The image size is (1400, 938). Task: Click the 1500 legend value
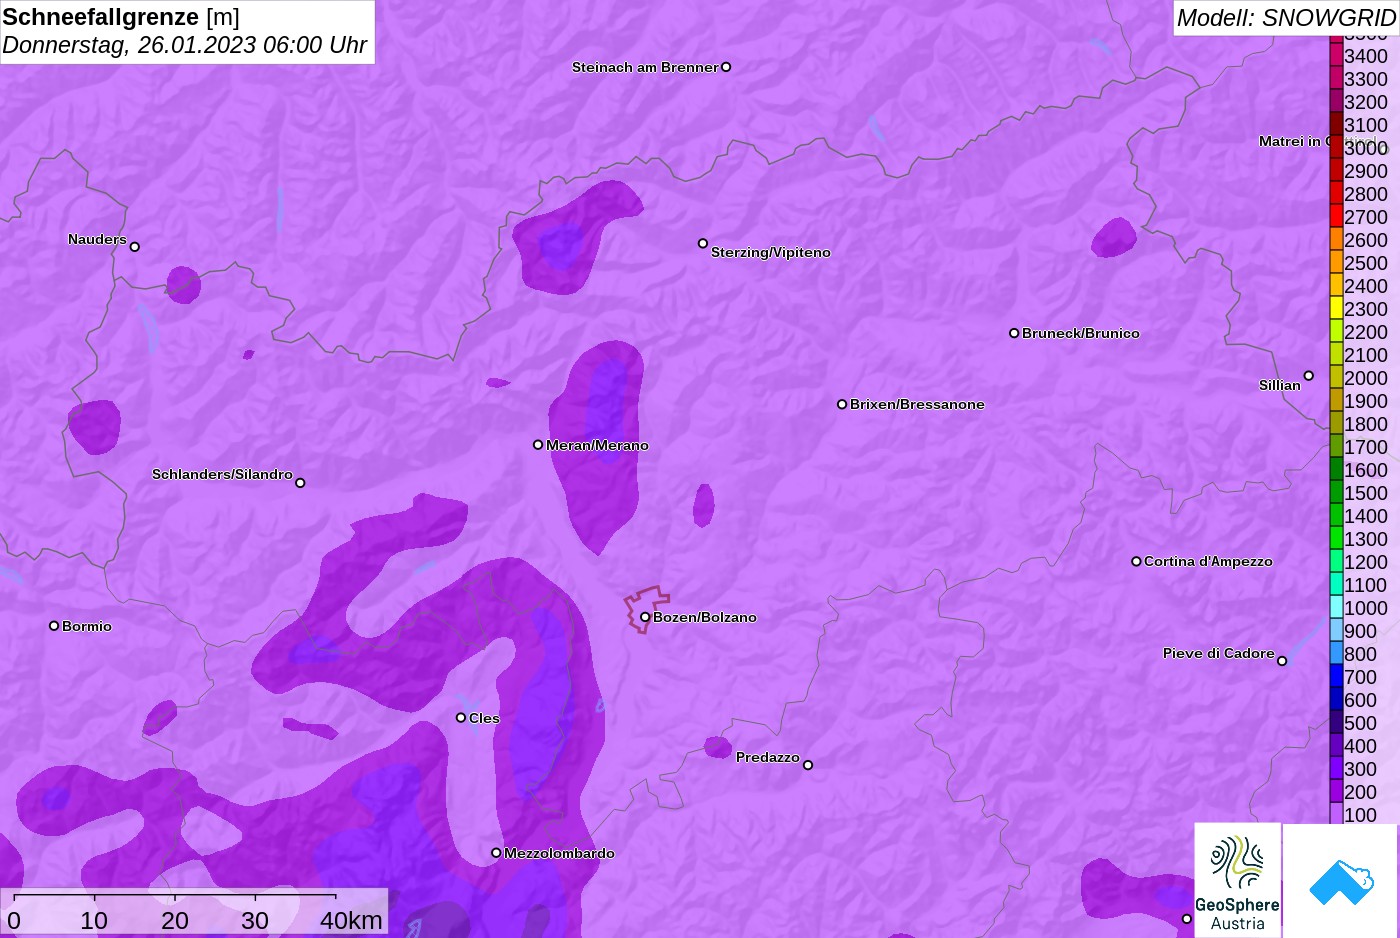[1366, 493]
